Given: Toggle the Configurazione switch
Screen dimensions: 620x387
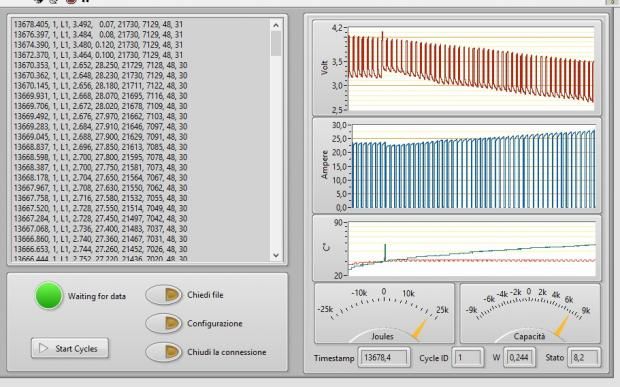Looking at the screenshot, I should (x=164, y=323).
